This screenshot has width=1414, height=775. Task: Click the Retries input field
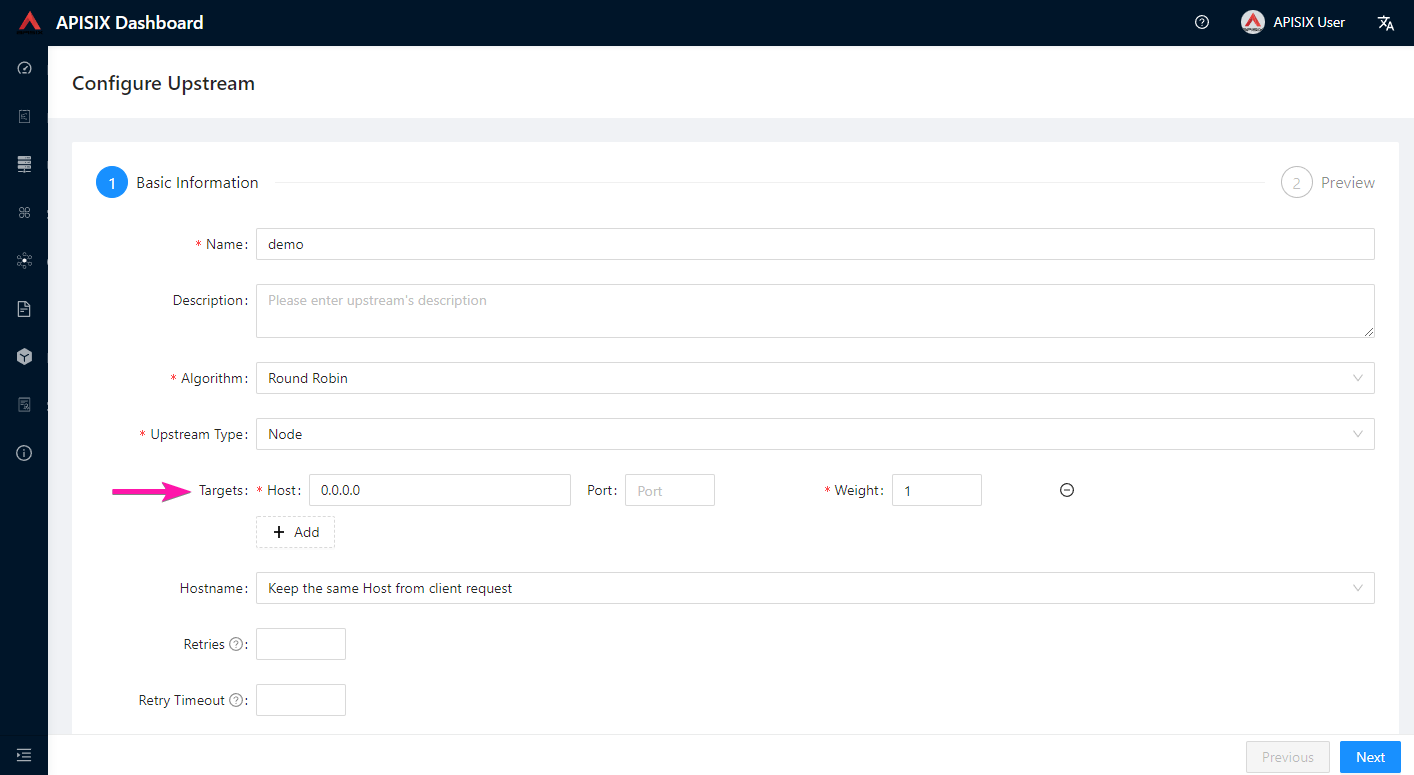301,644
